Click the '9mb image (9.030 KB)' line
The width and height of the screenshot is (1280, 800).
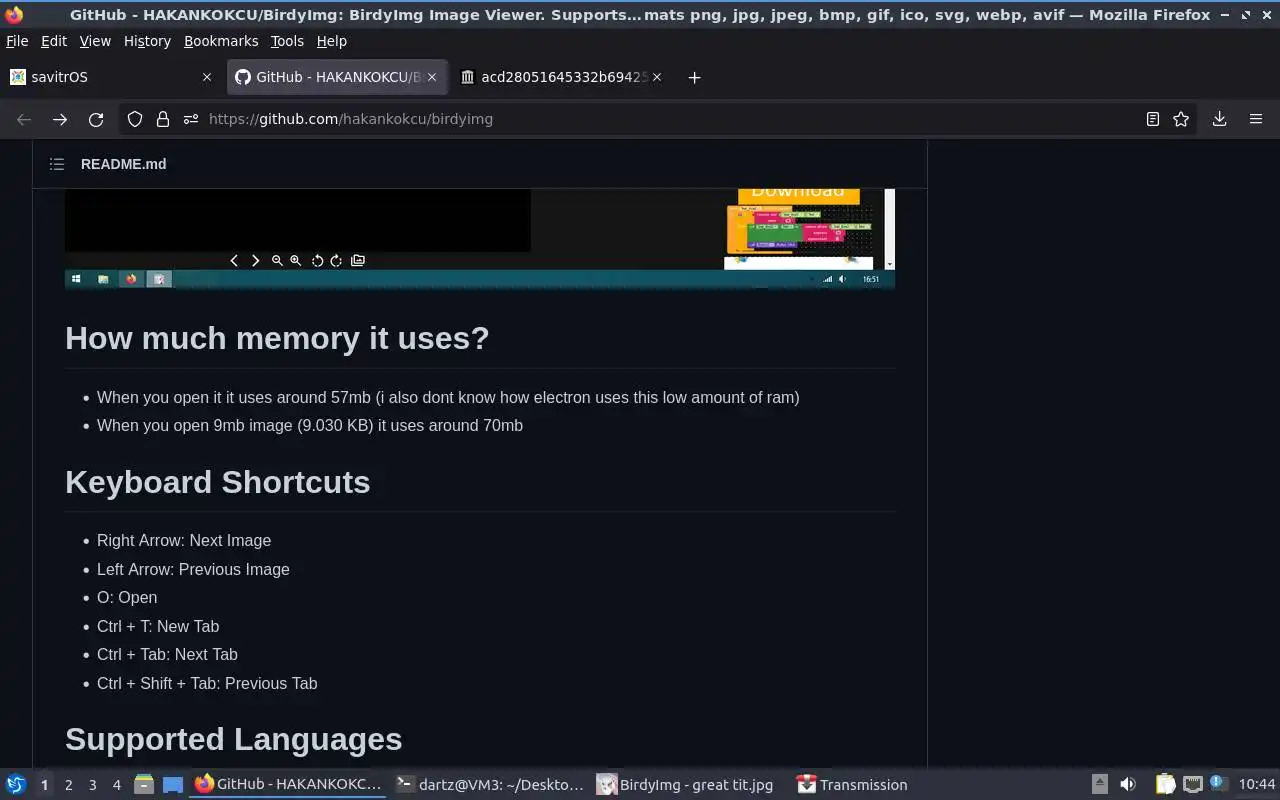pos(310,425)
